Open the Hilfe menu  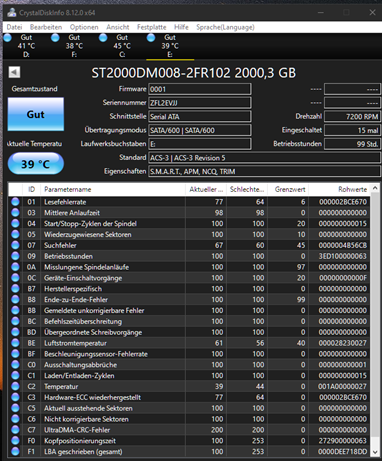coord(181,27)
